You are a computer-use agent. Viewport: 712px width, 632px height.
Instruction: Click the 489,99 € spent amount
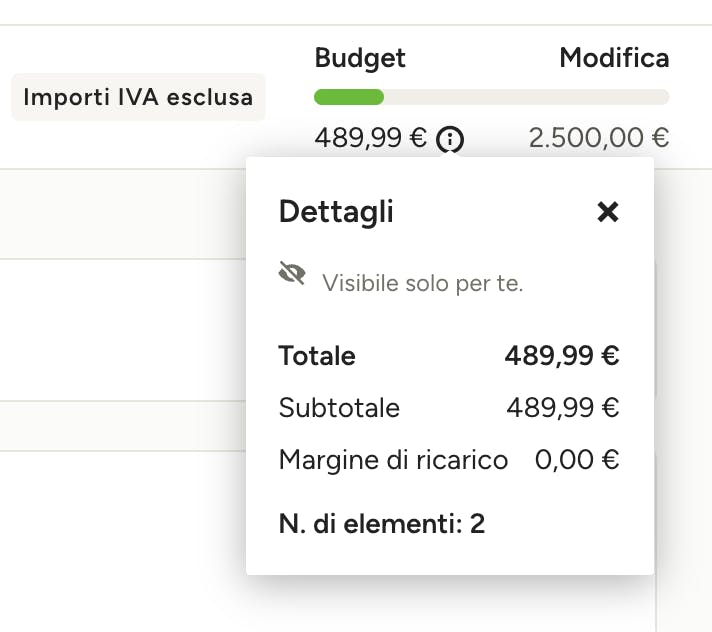click(x=371, y=138)
